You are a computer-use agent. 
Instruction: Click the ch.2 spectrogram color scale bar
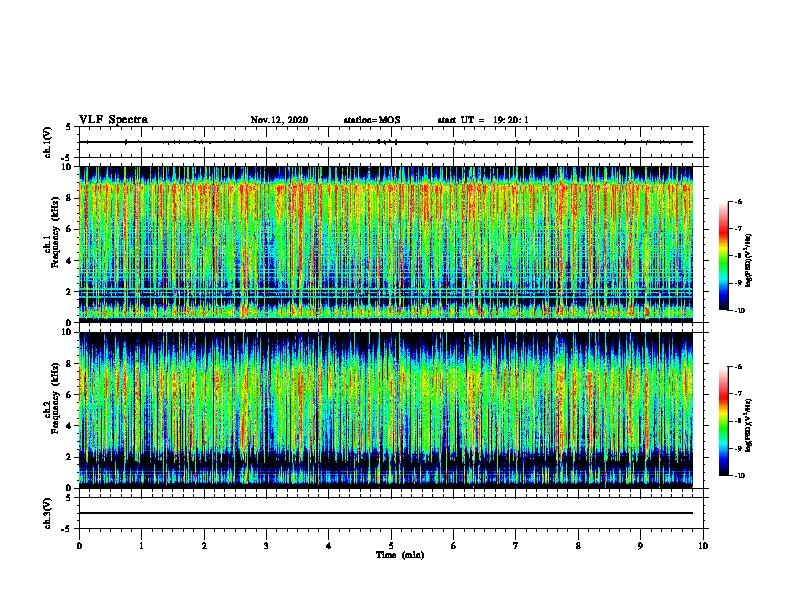click(x=724, y=421)
